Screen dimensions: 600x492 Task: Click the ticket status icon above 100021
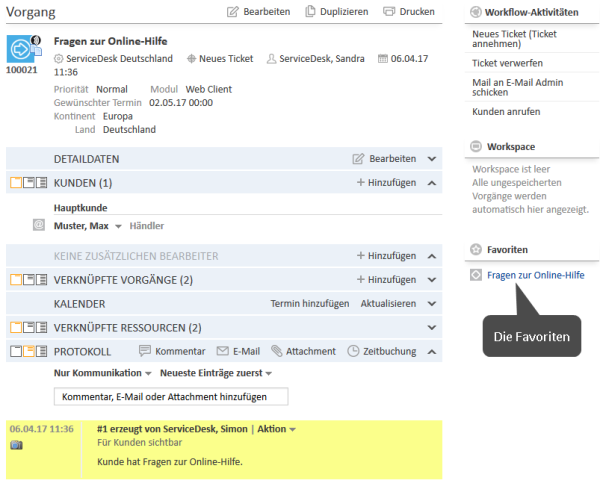pyautogui.click(x=21, y=49)
